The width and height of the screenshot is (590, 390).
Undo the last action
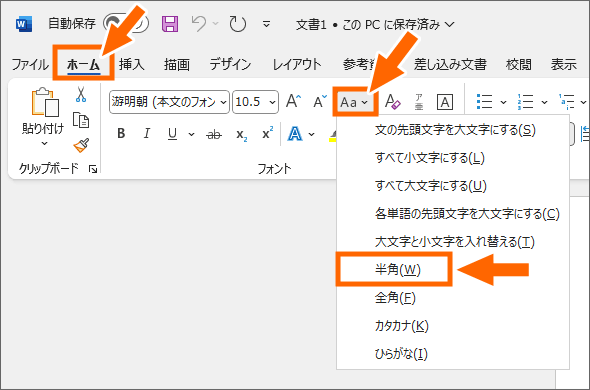coord(198,24)
